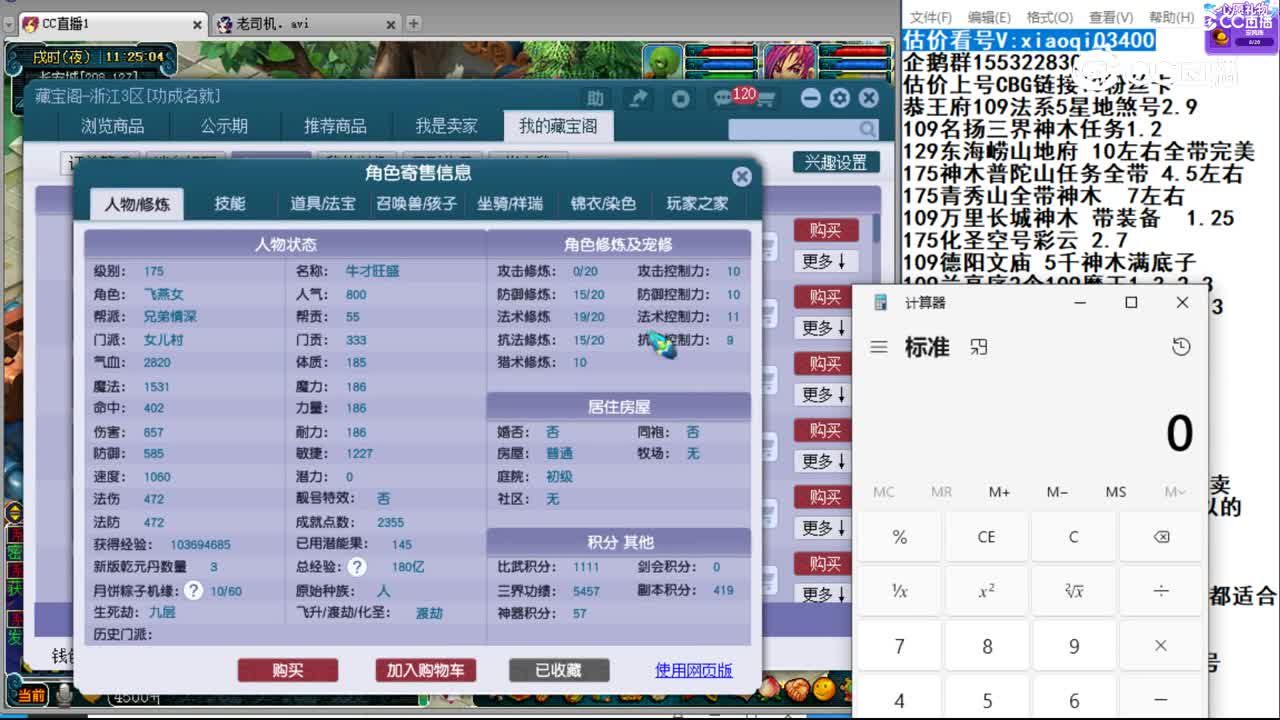Click the 藏宝阁 search input field
The height and width of the screenshot is (720, 1280).
[x=793, y=129]
